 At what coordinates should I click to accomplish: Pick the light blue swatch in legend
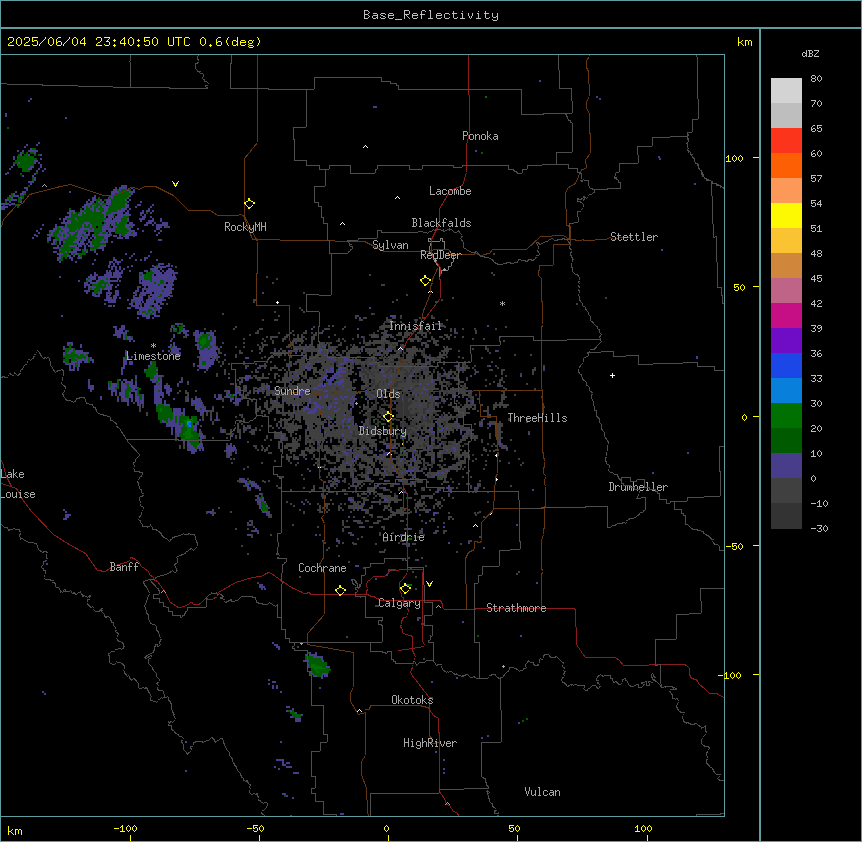click(x=786, y=390)
